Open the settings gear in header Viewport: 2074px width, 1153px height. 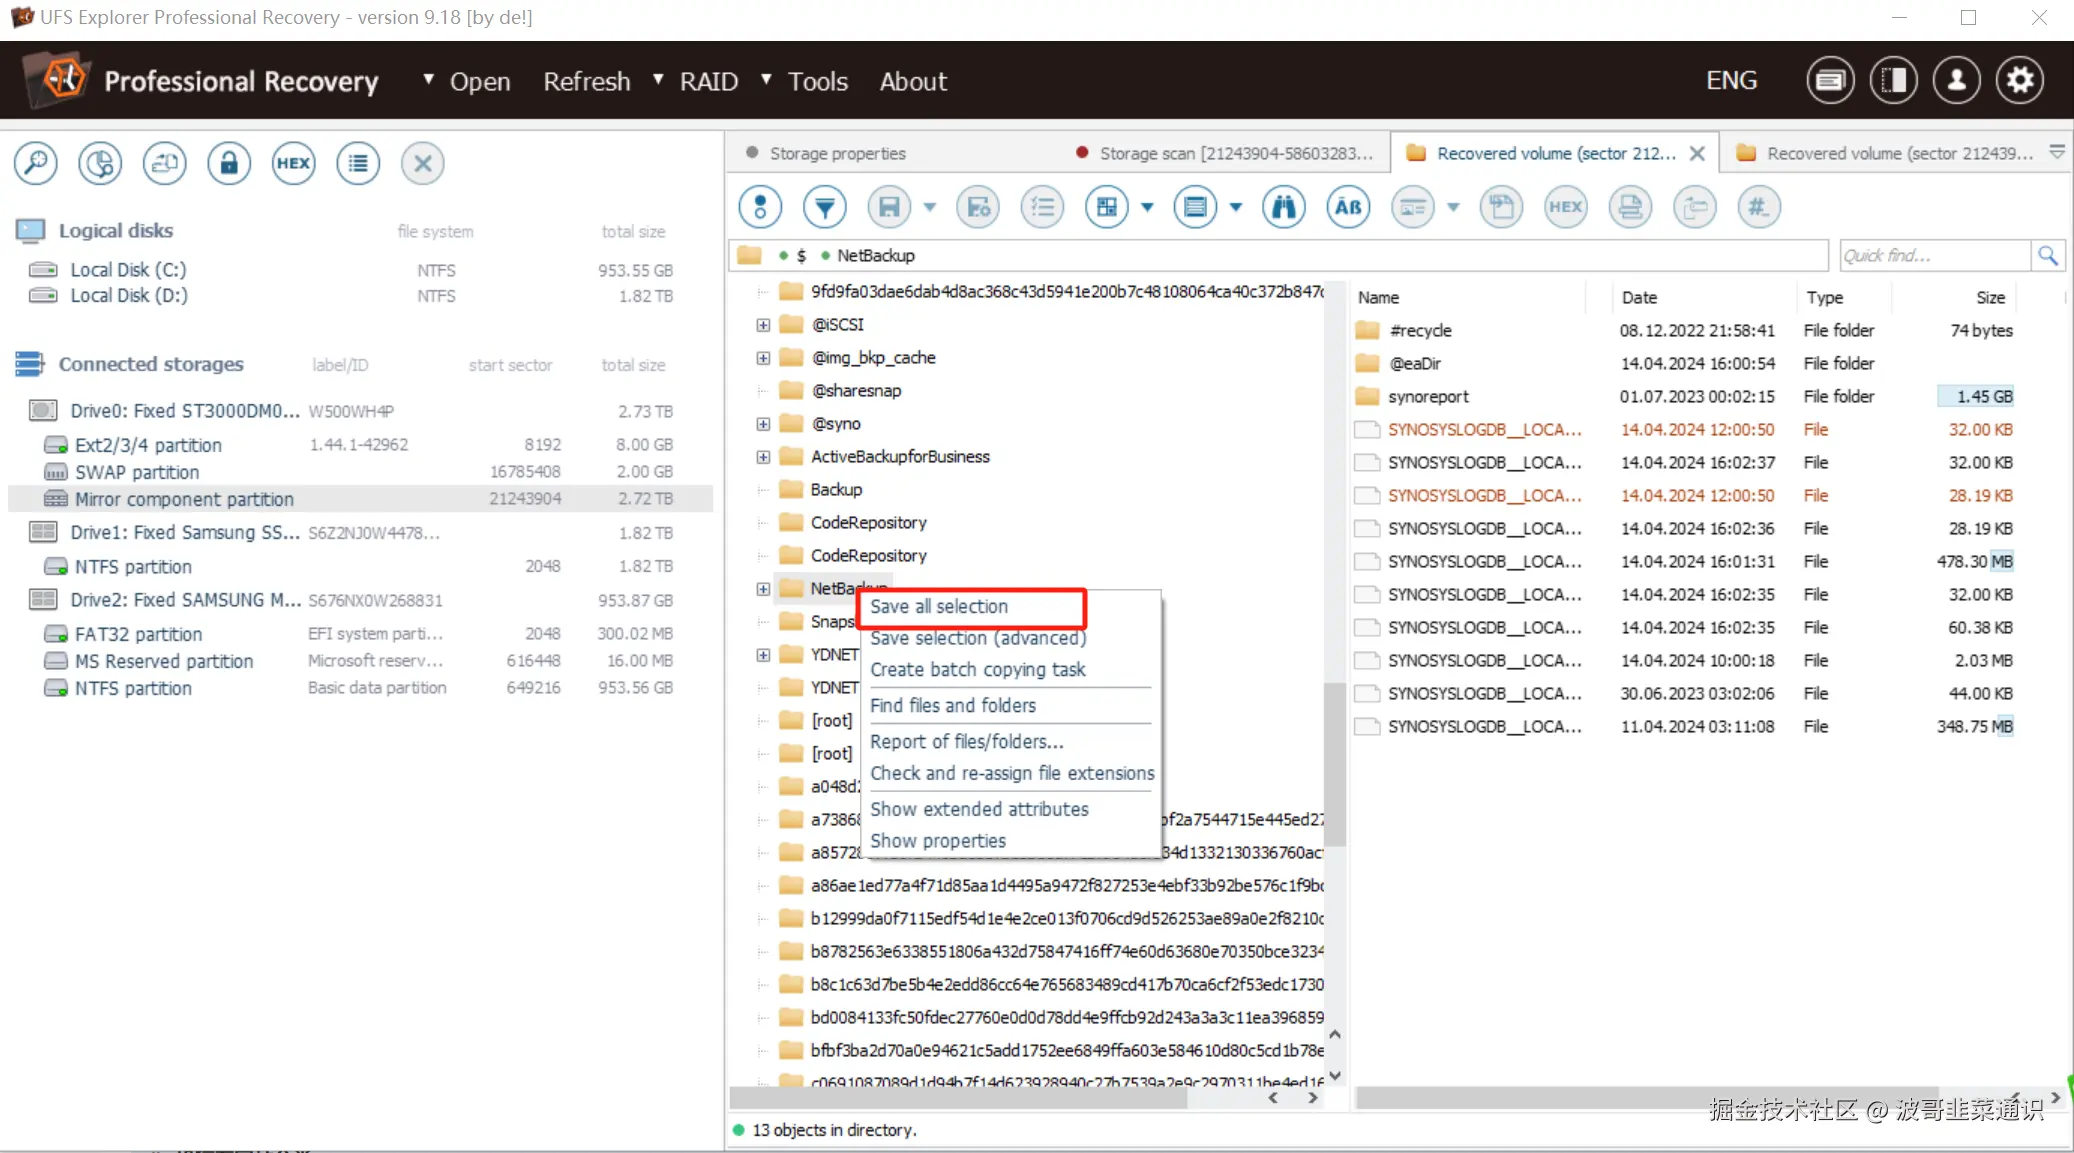coord(2020,80)
